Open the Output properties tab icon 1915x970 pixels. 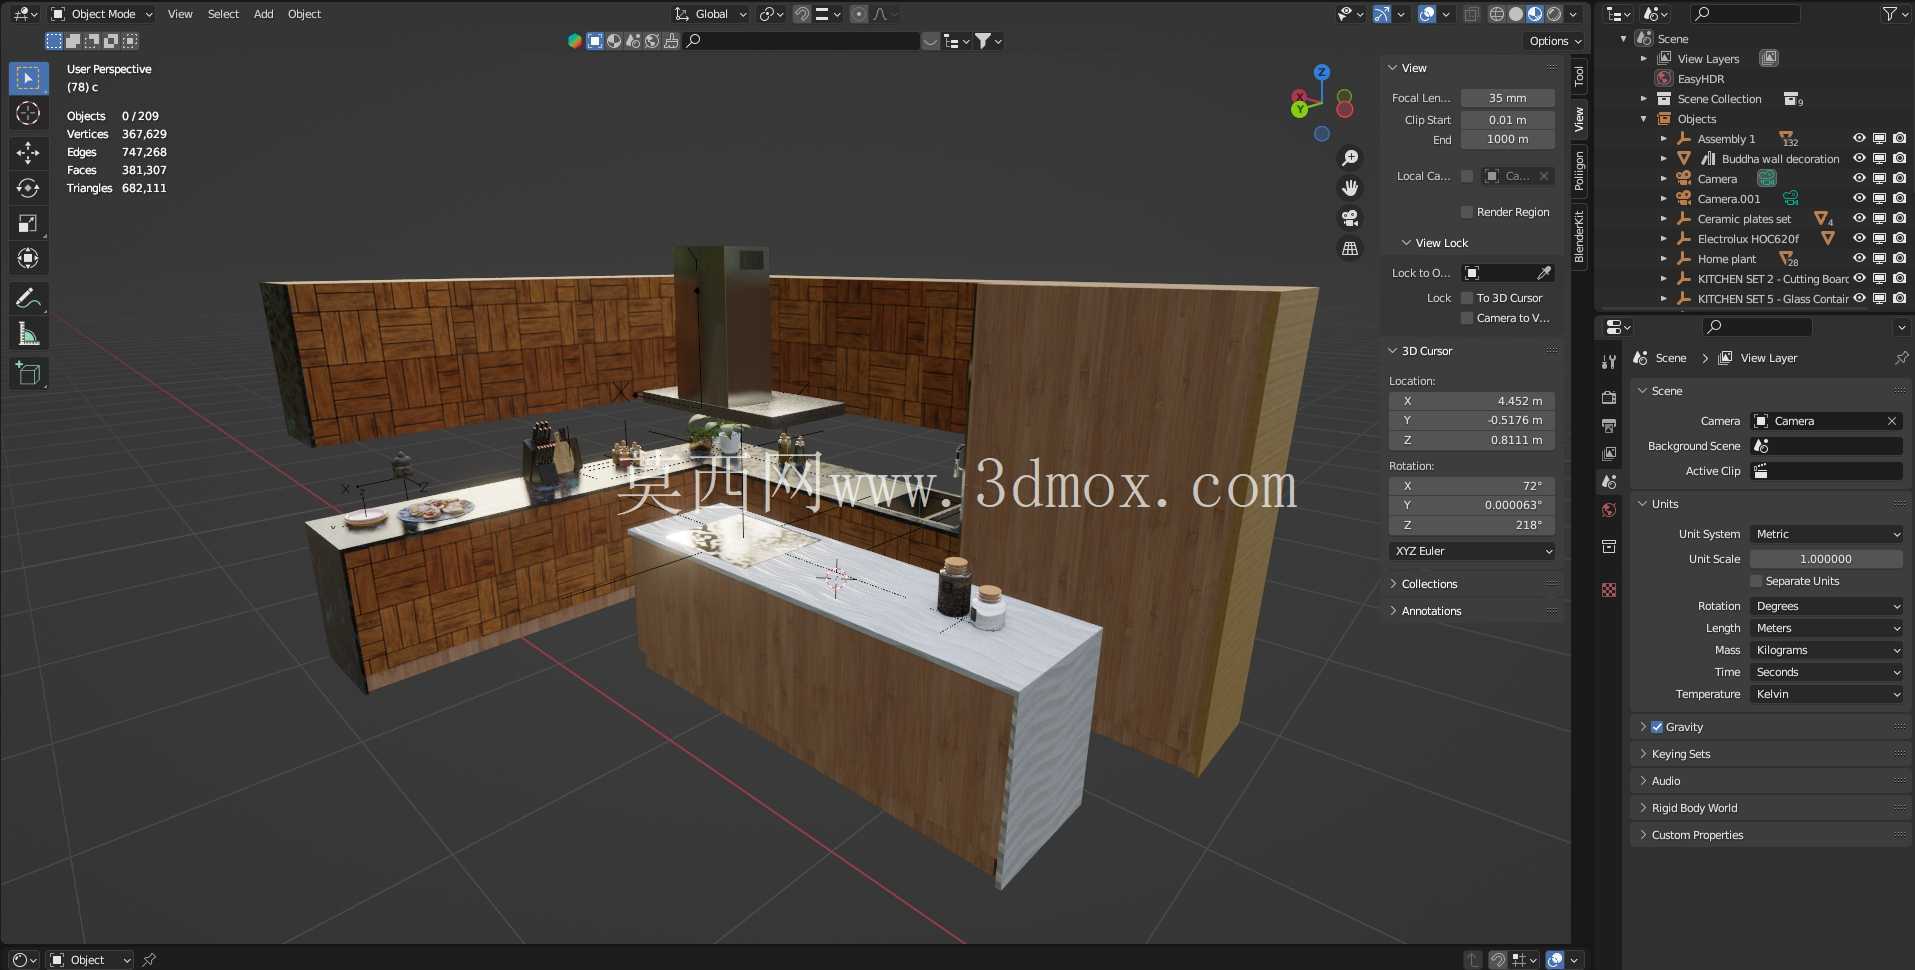[x=1609, y=426]
